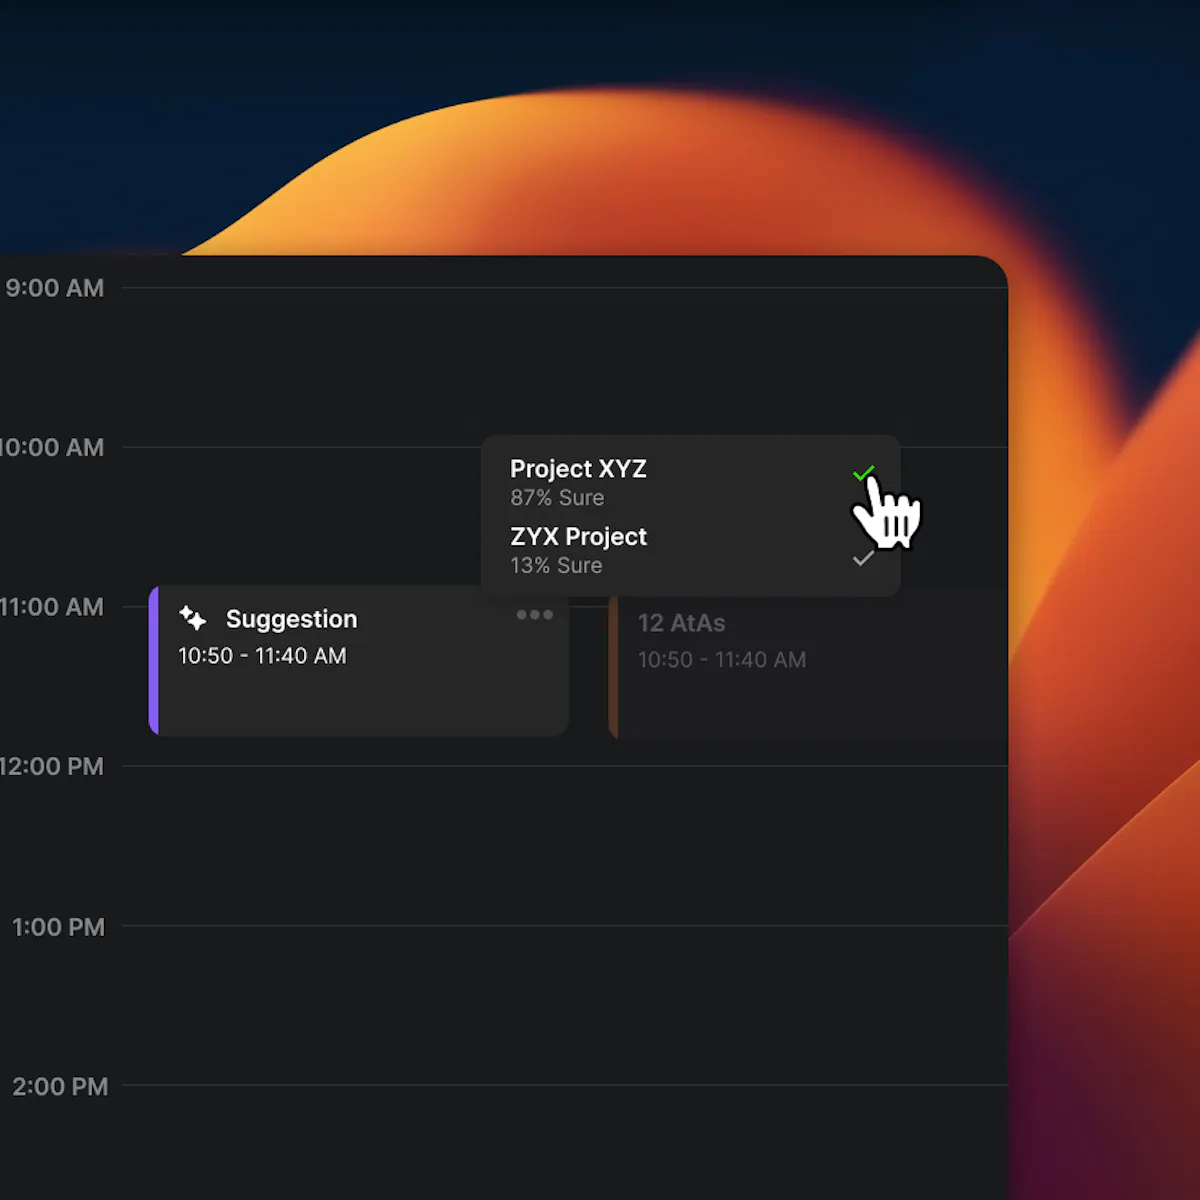Tick the gray checkmark for ZYX Project

pyautogui.click(x=863, y=559)
